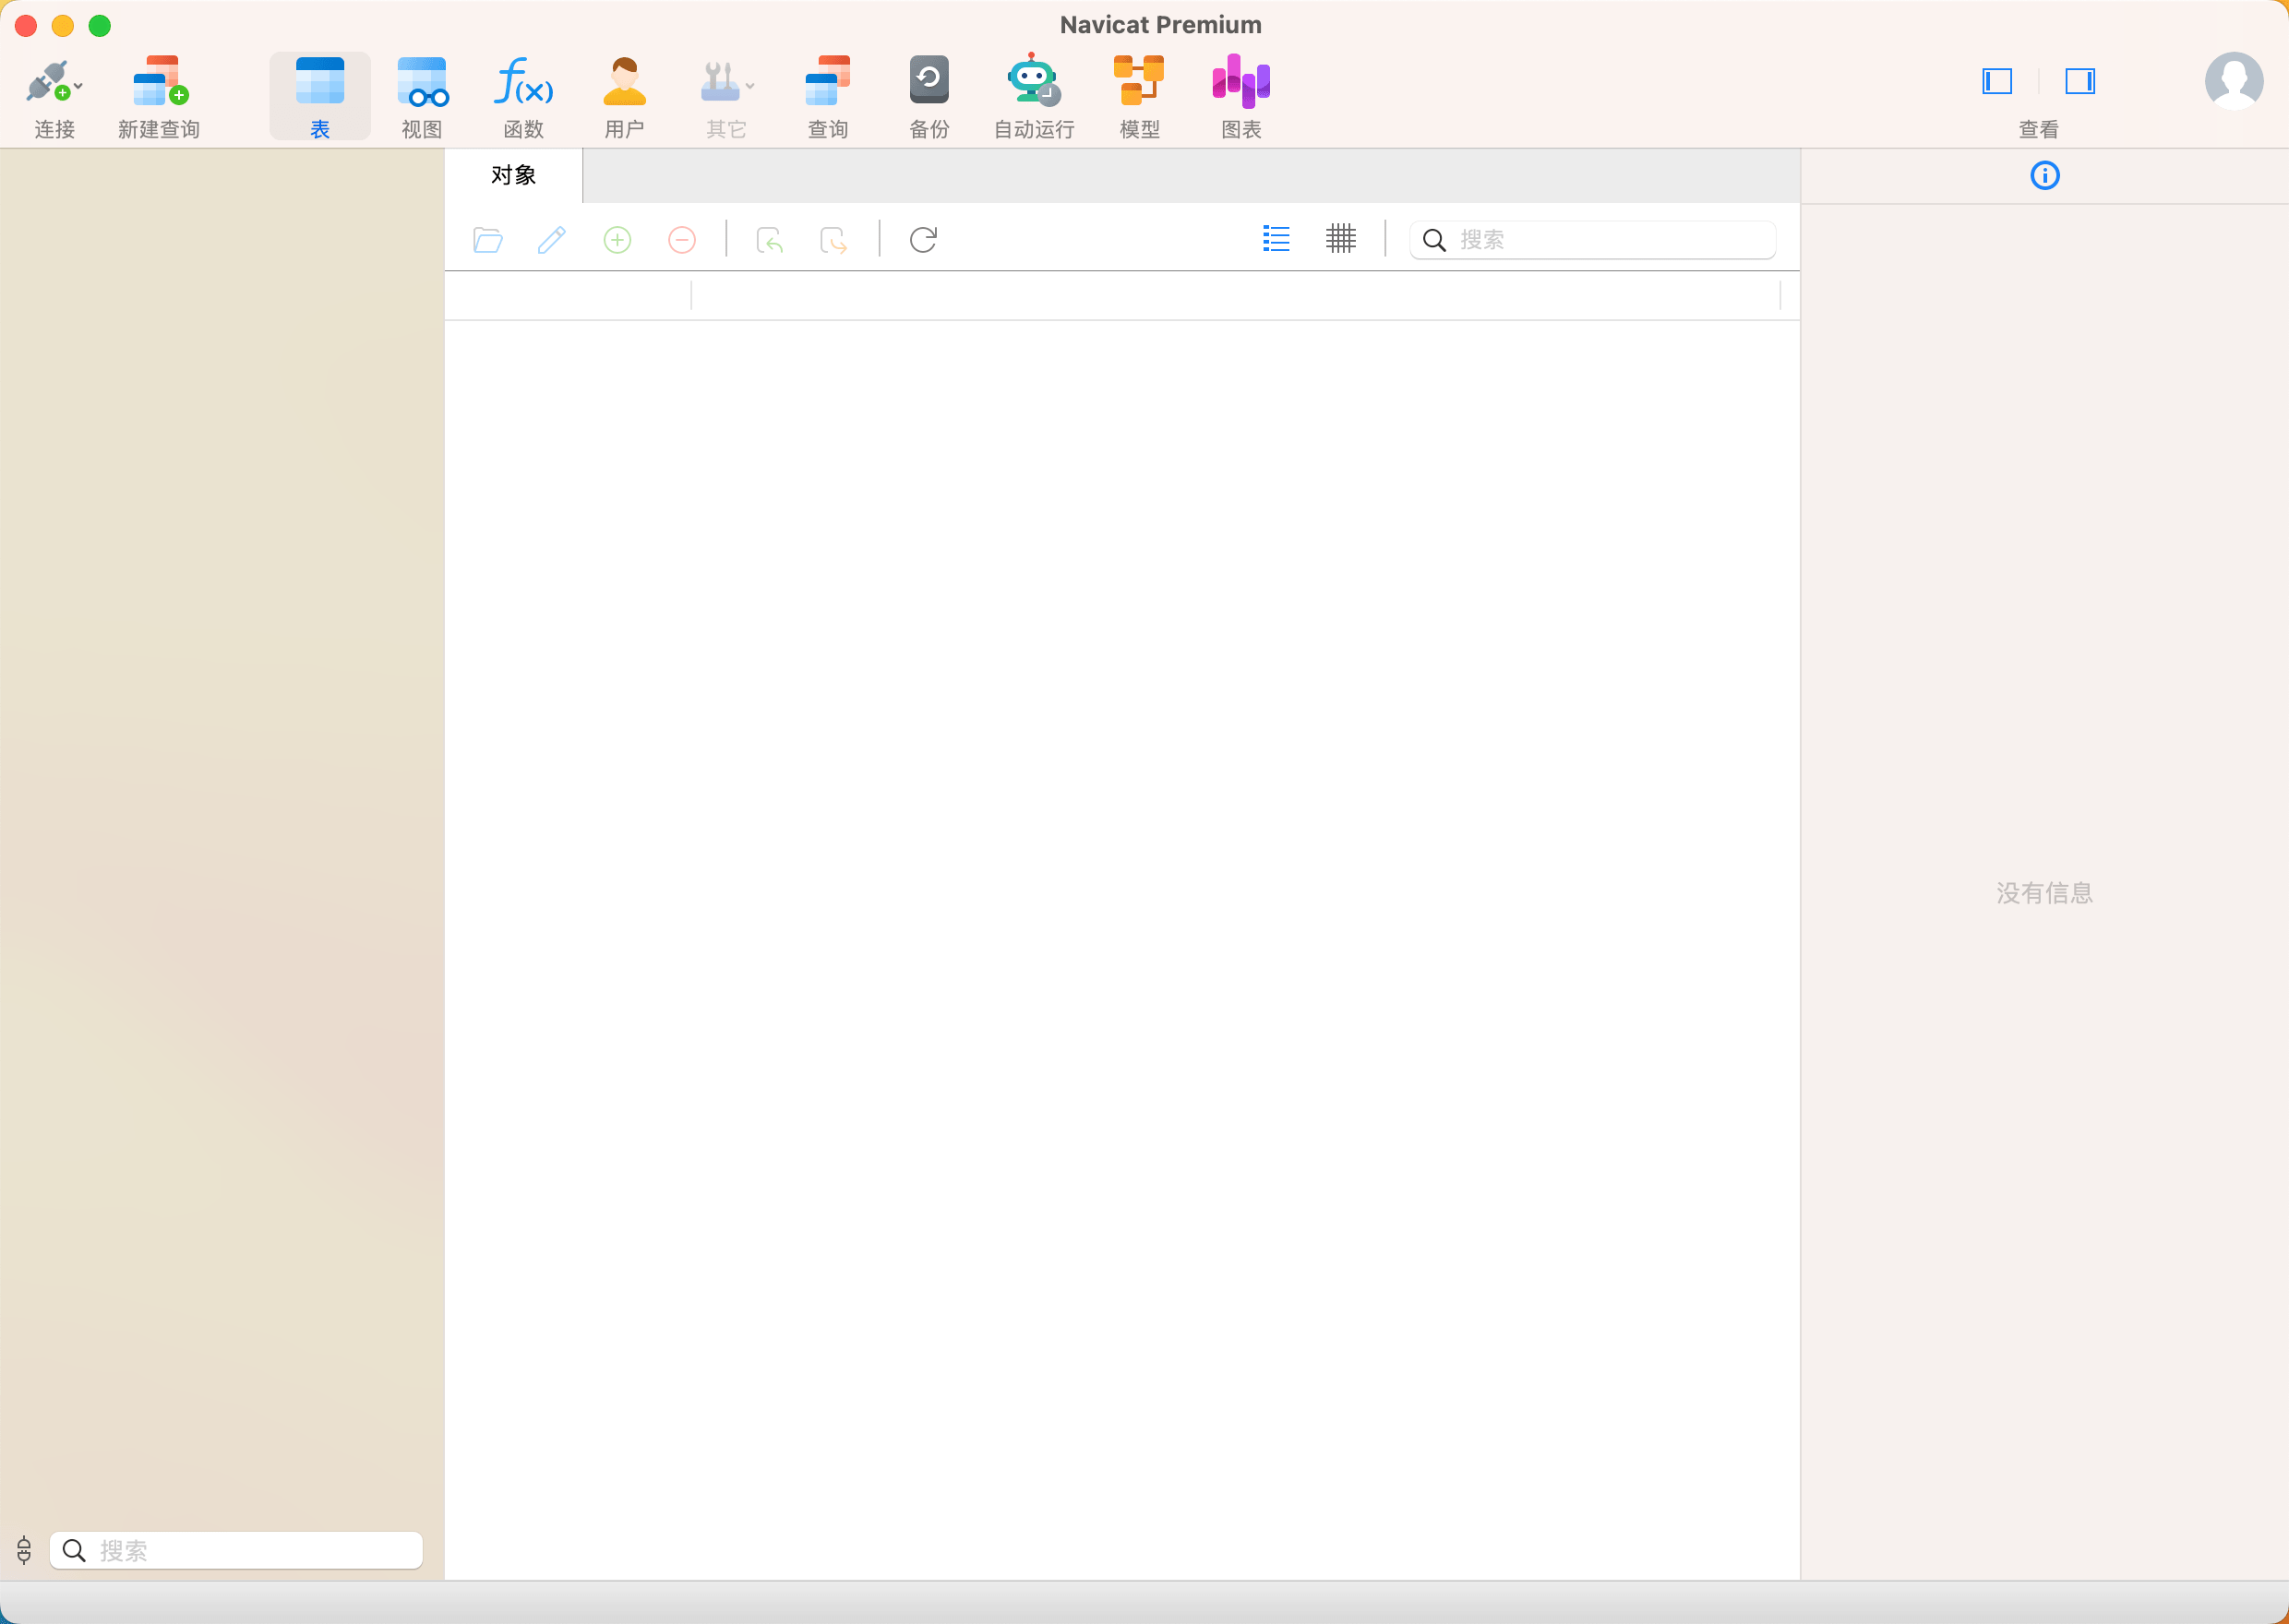Open the 连接 connection plug icon
Screen dimensions: 2289x1624
pos(47,81)
